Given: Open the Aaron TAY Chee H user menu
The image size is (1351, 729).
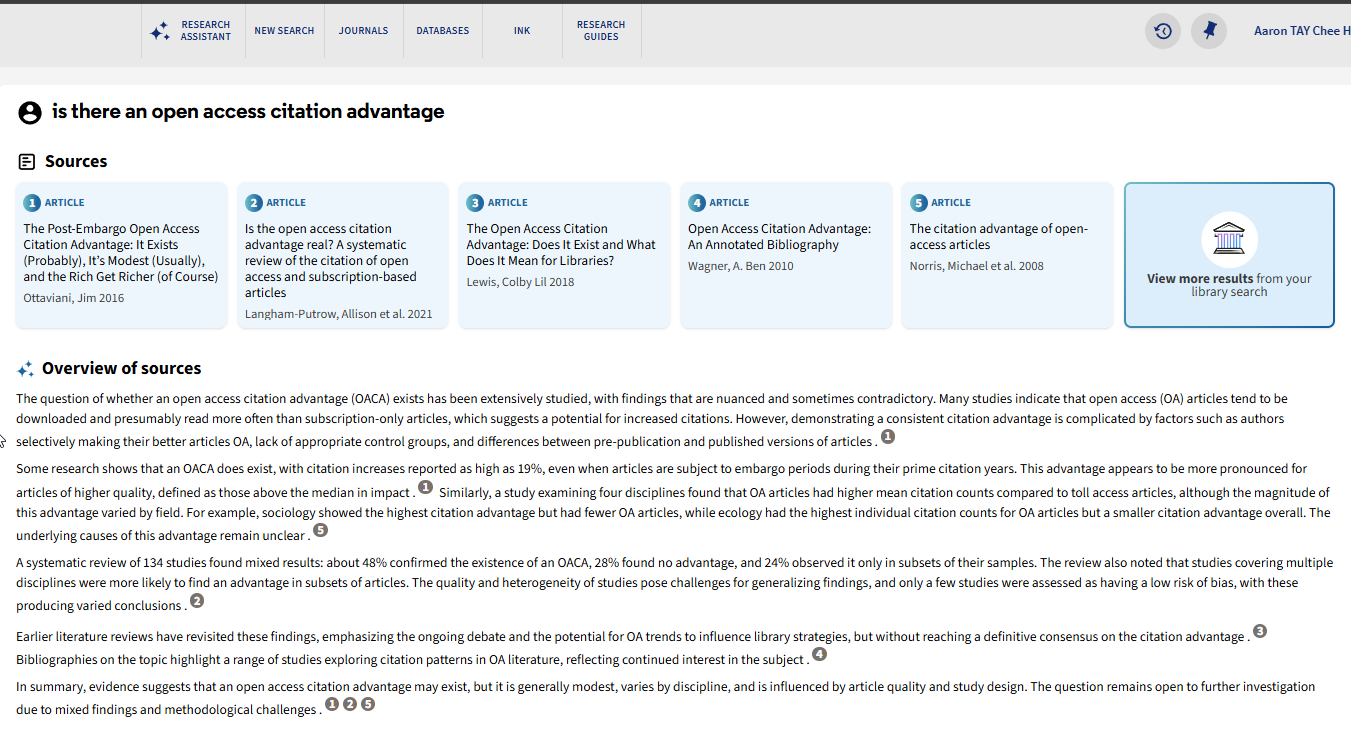Looking at the screenshot, I should pos(1302,31).
